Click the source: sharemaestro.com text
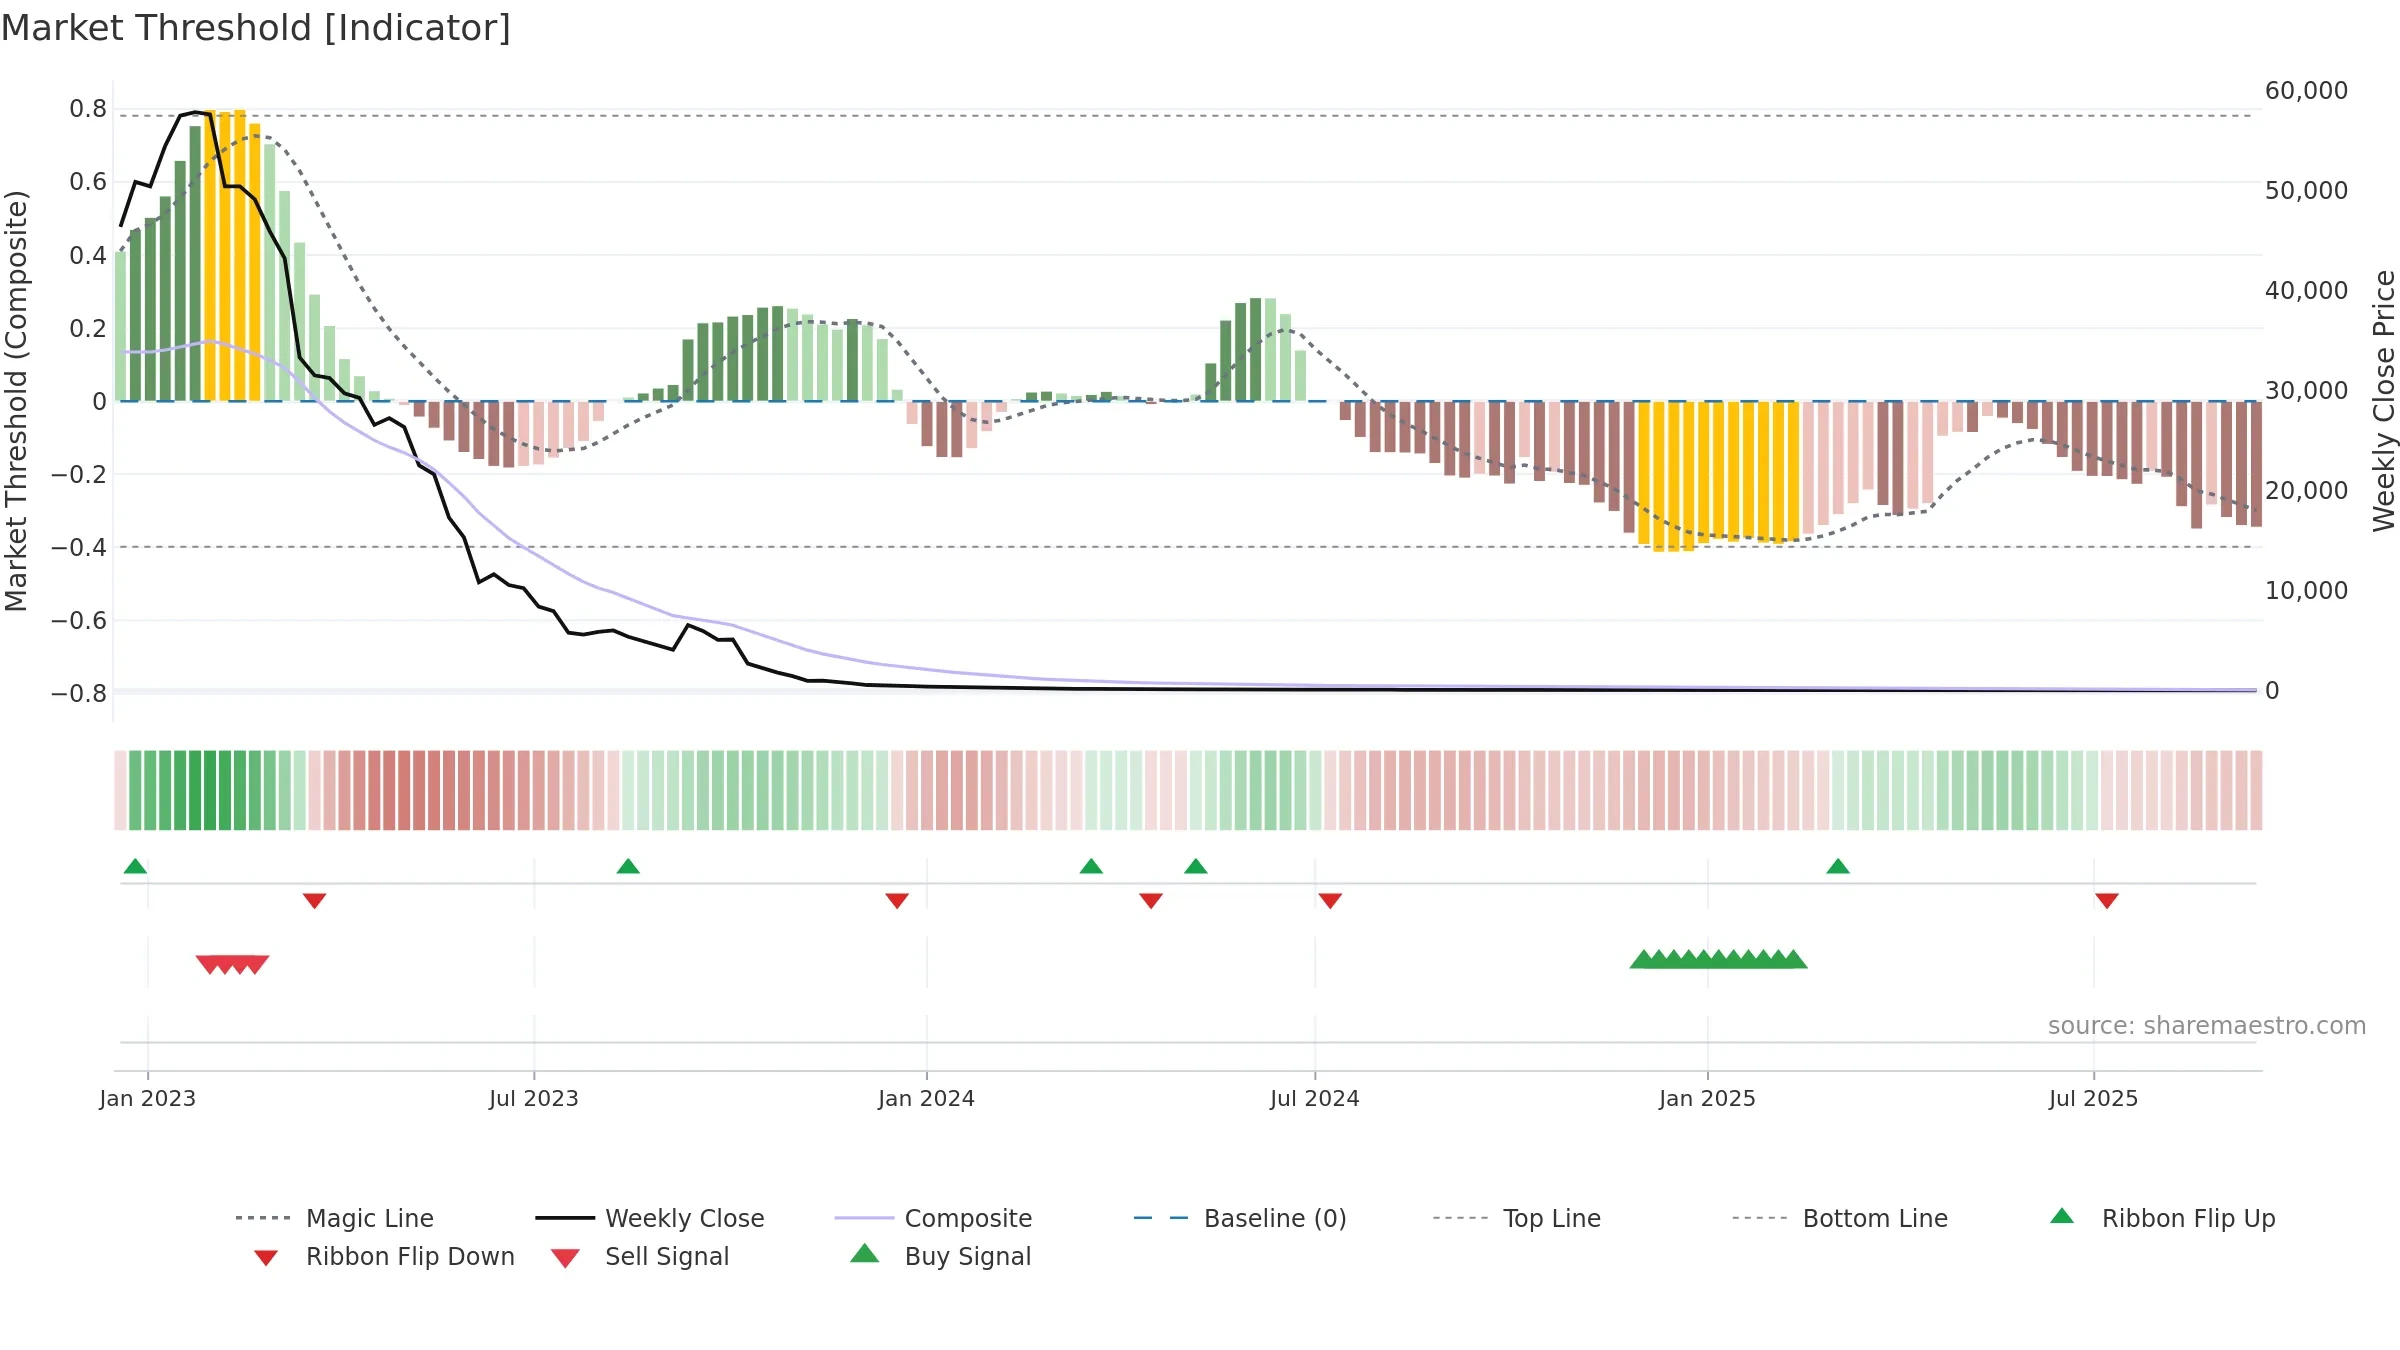 click(x=2207, y=1025)
